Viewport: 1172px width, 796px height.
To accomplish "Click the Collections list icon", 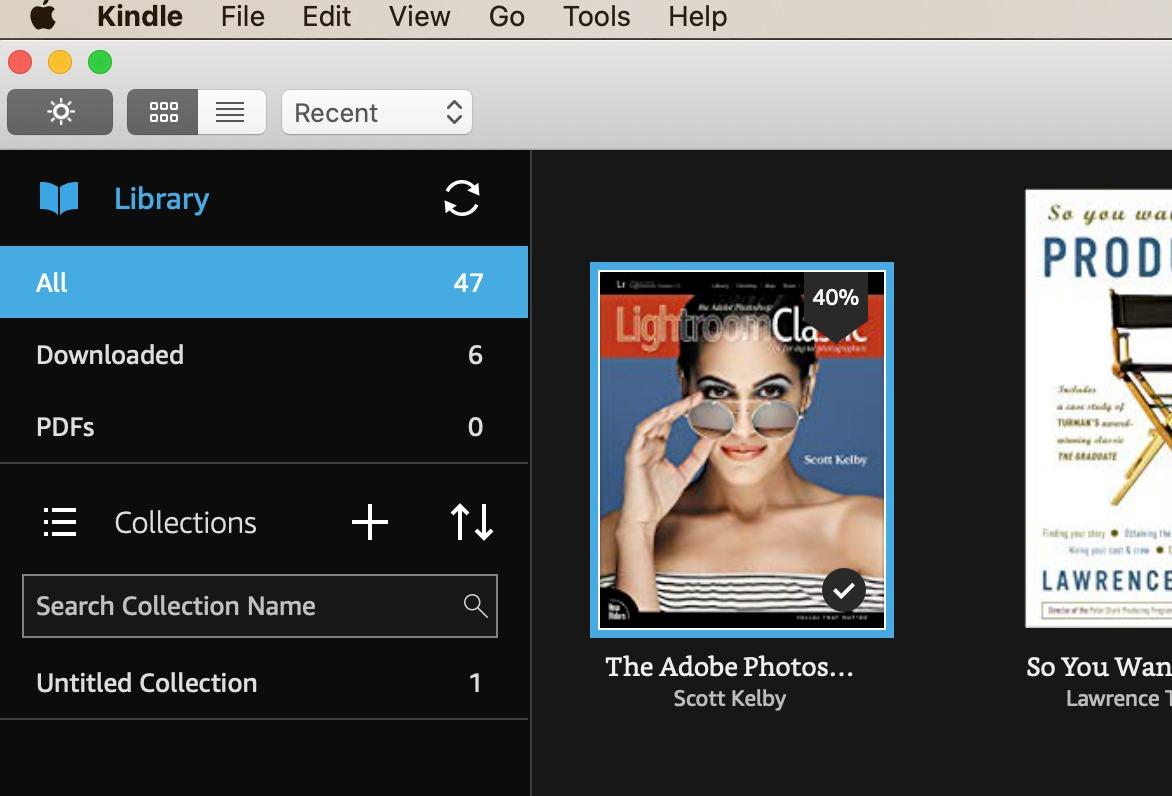I will (60, 522).
